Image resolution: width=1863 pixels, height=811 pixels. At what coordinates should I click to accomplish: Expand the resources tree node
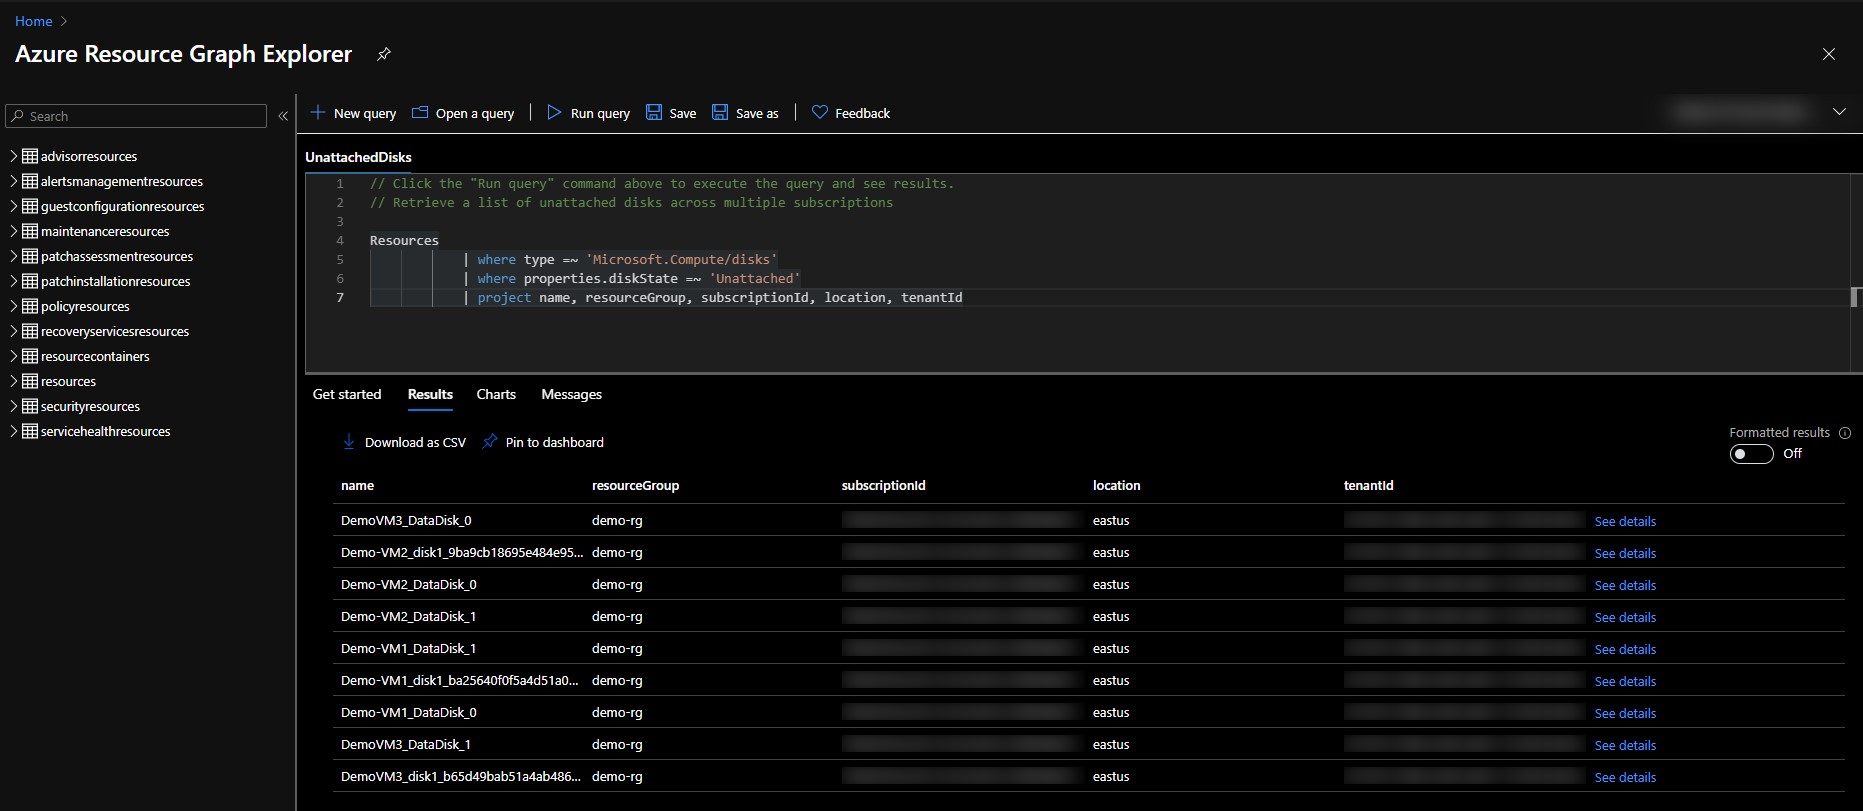click(14, 381)
